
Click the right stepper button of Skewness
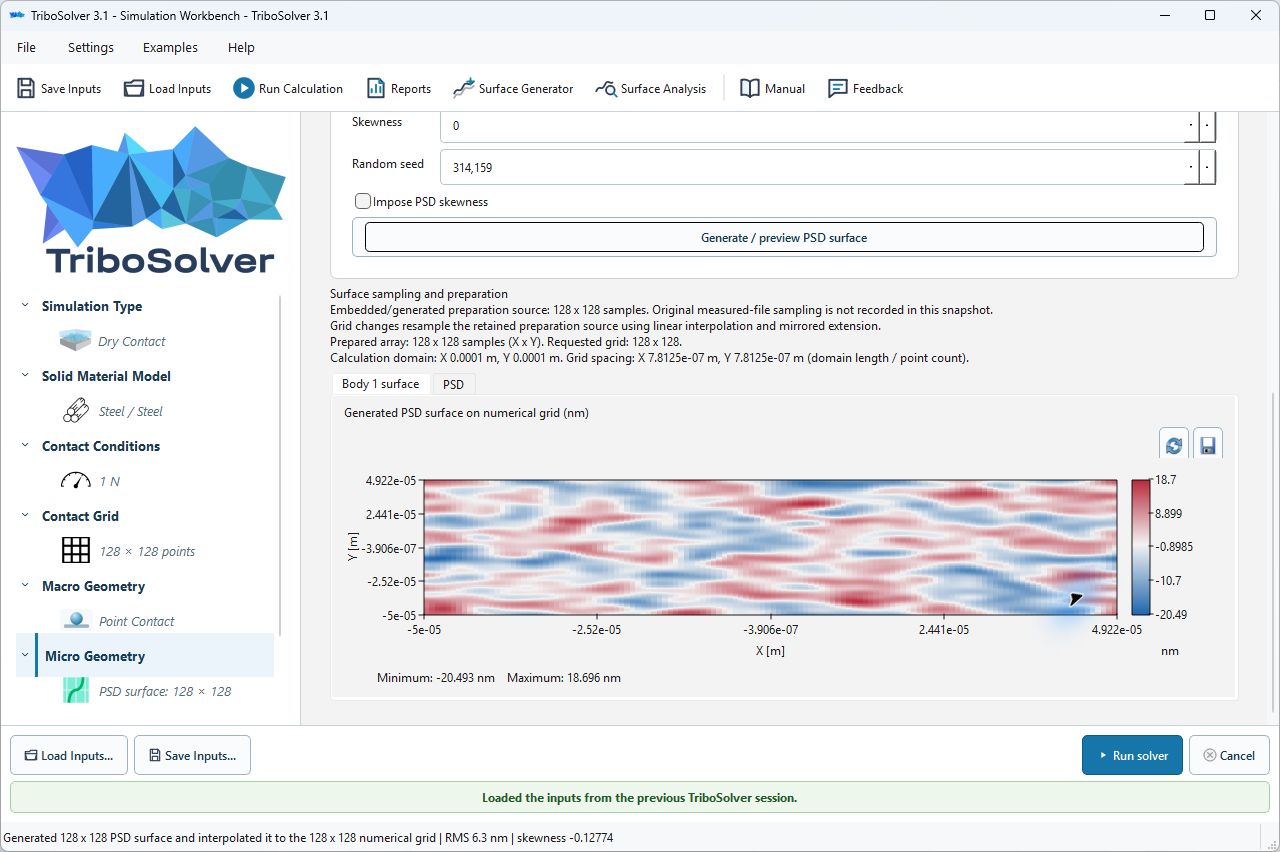click(x=1207, y=126)
